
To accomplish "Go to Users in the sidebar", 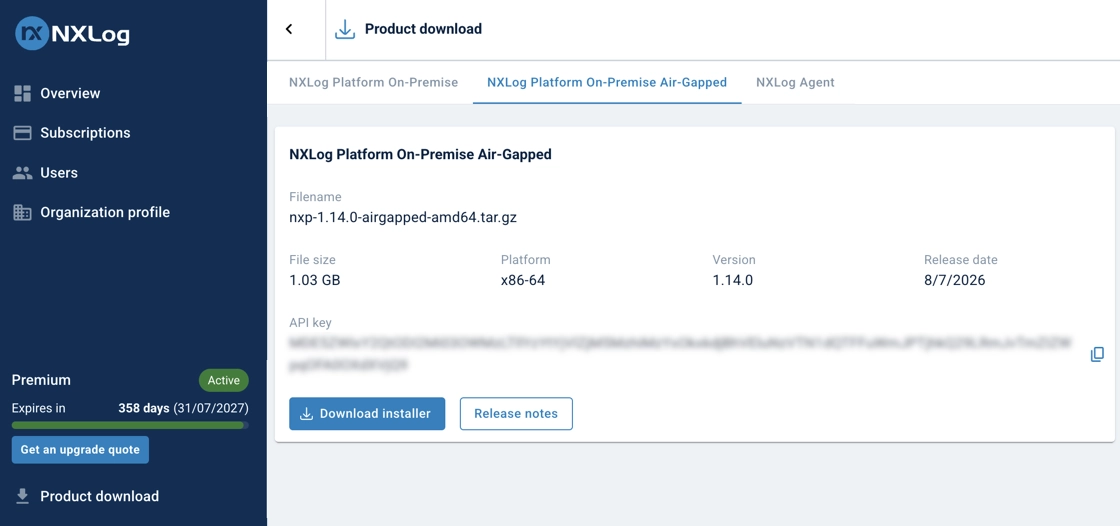I will 59,173.
